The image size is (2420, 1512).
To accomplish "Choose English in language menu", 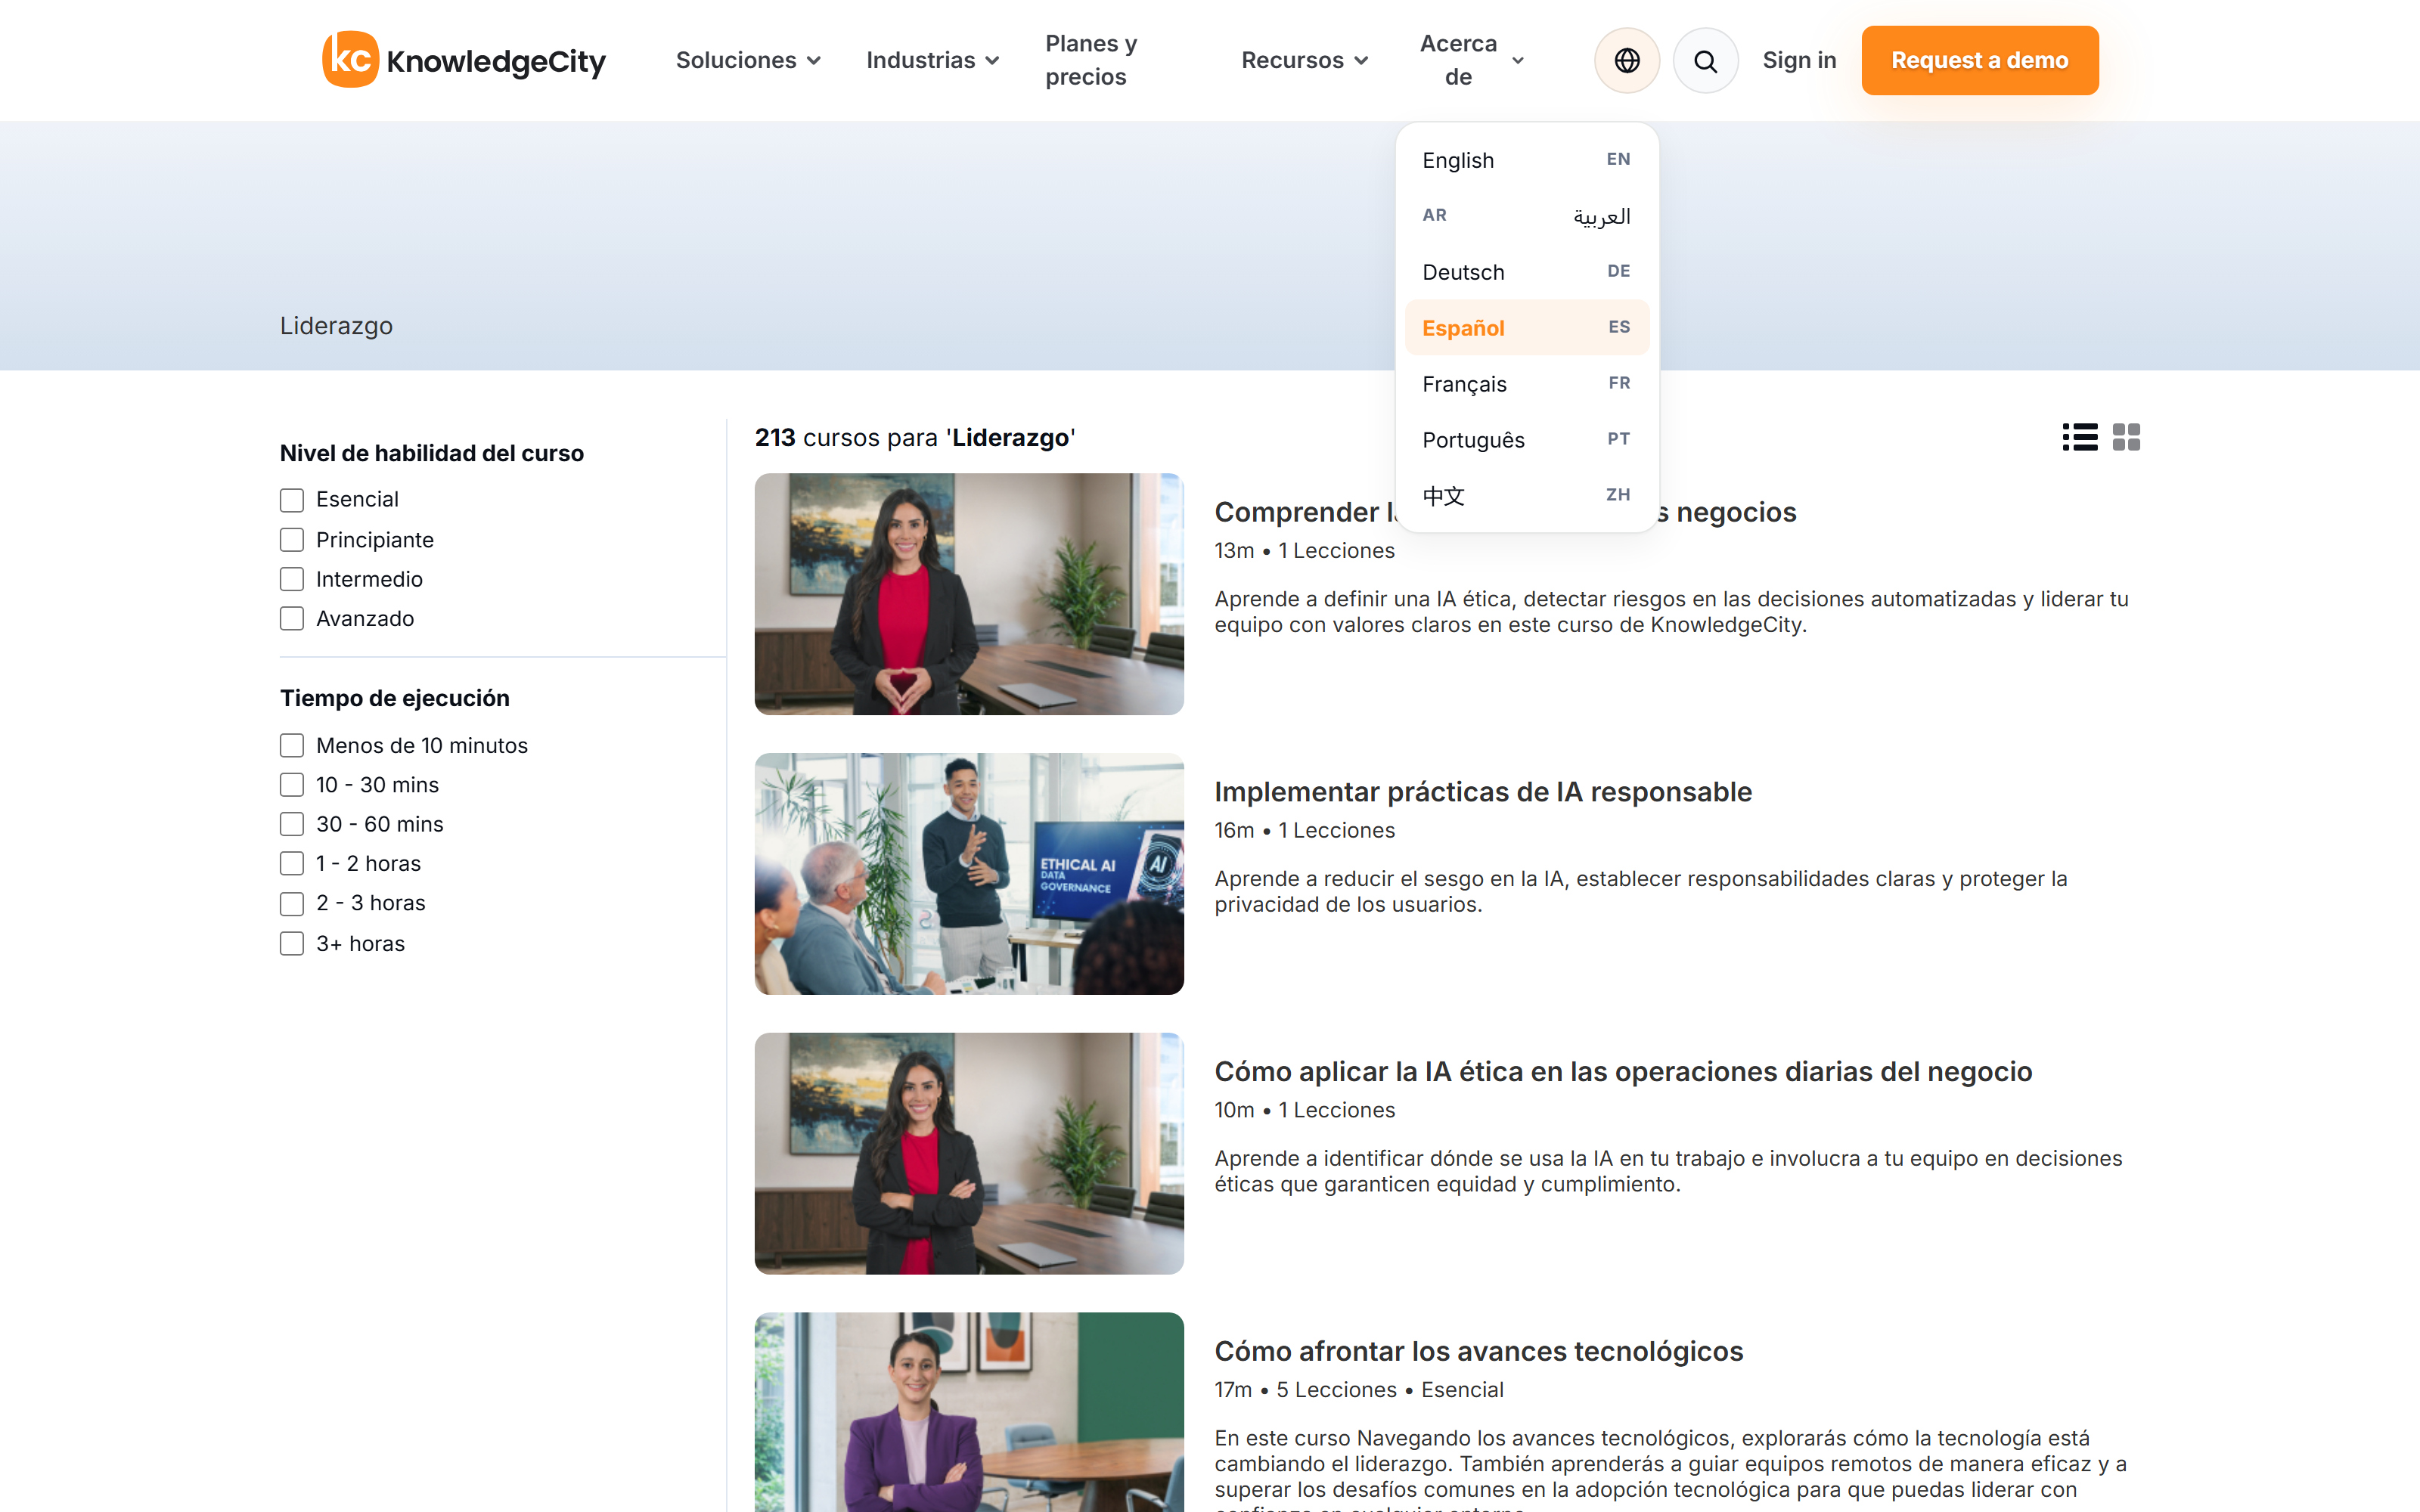I will tap(1526, 160).
